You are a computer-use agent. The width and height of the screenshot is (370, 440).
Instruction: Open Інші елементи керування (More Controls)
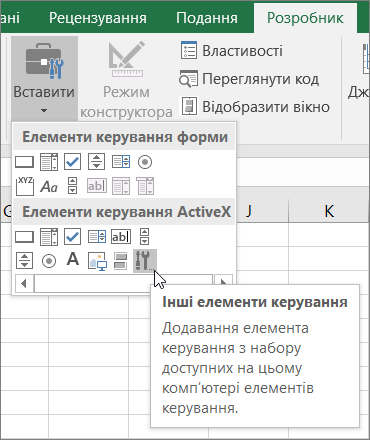(145, 260)
